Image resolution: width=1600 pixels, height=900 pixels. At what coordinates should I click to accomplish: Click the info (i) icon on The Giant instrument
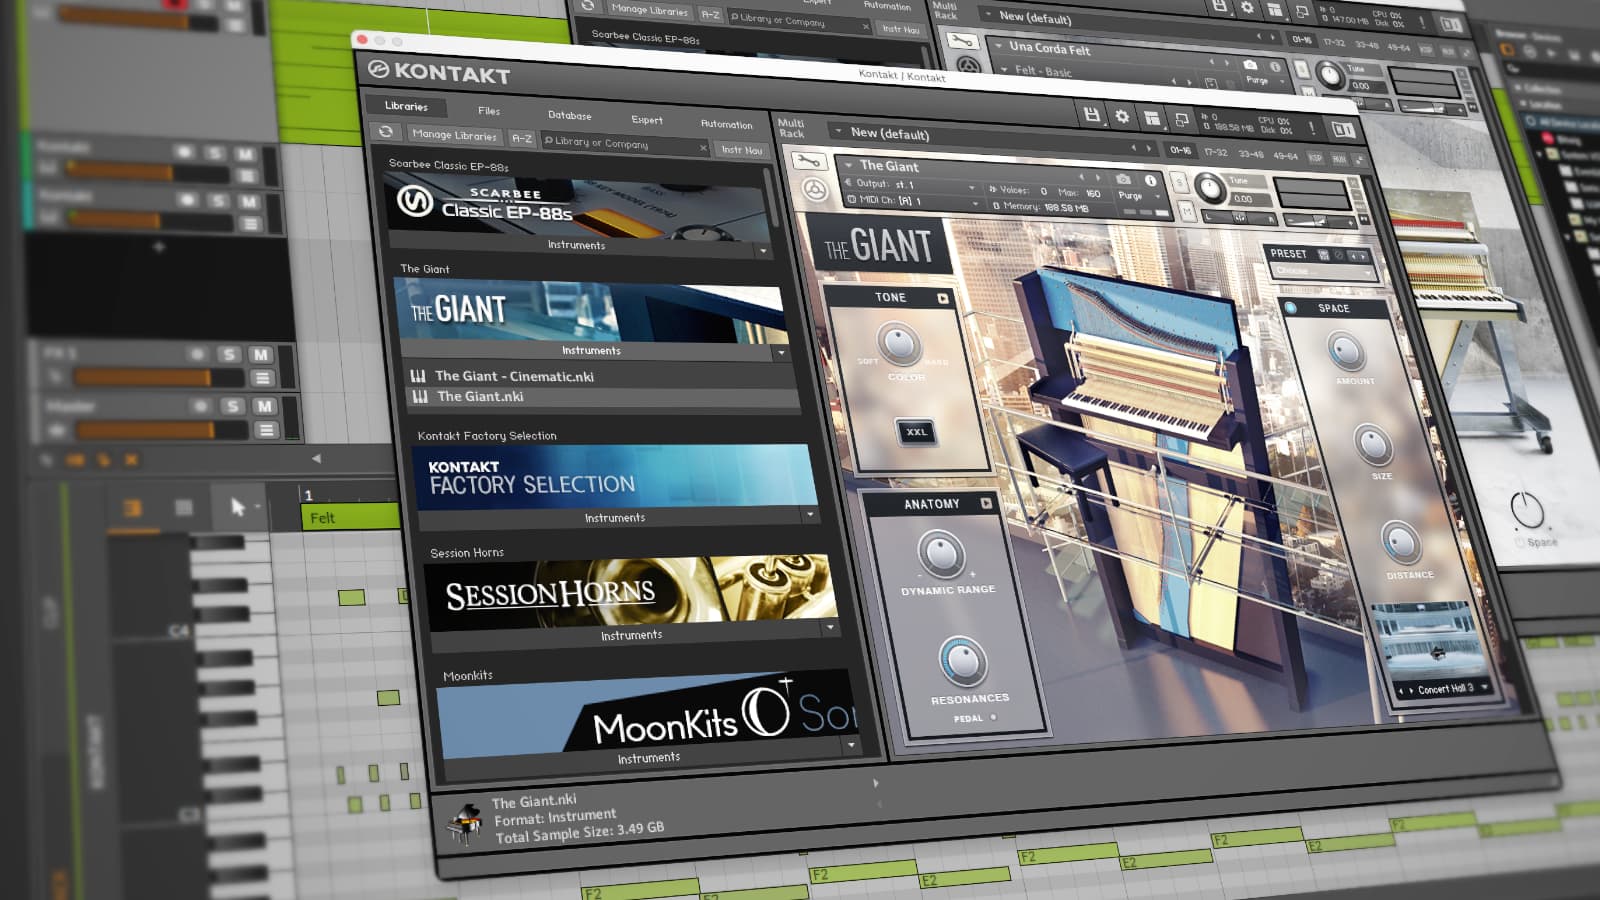point(1150,181)
